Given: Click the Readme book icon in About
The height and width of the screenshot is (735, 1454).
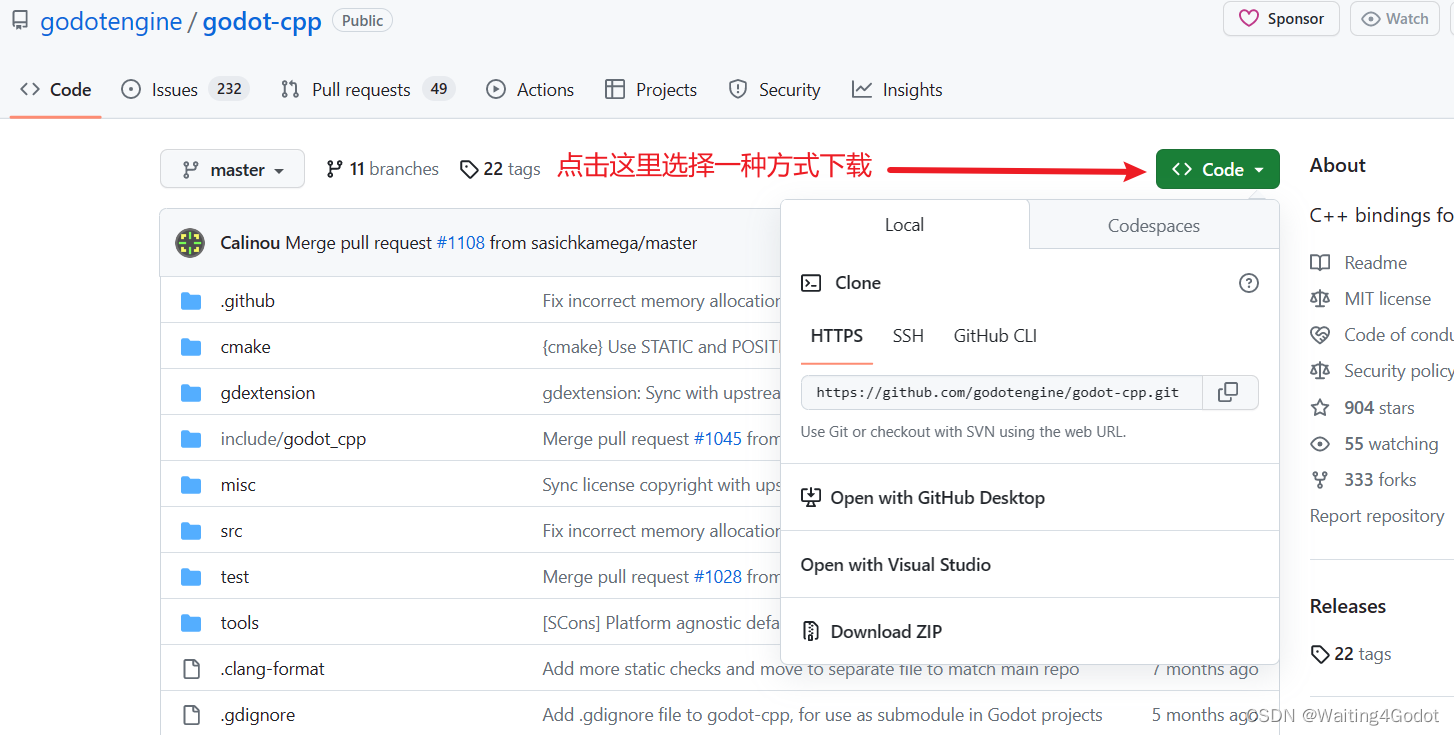Looking at the screenshot, I should [x=1320, y=262].
